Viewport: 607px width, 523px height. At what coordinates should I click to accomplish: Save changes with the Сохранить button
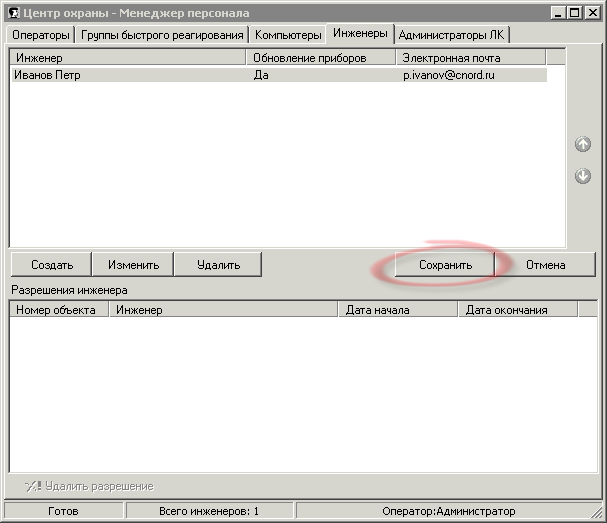[445, 265]
